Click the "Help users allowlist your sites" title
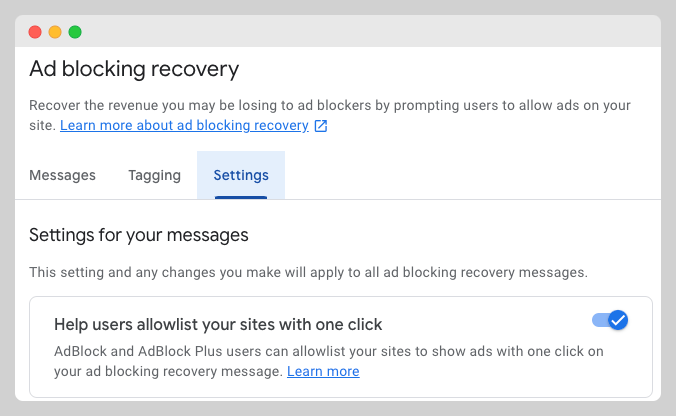The height and width of the screenshot is (416, 676). point(218,324)
